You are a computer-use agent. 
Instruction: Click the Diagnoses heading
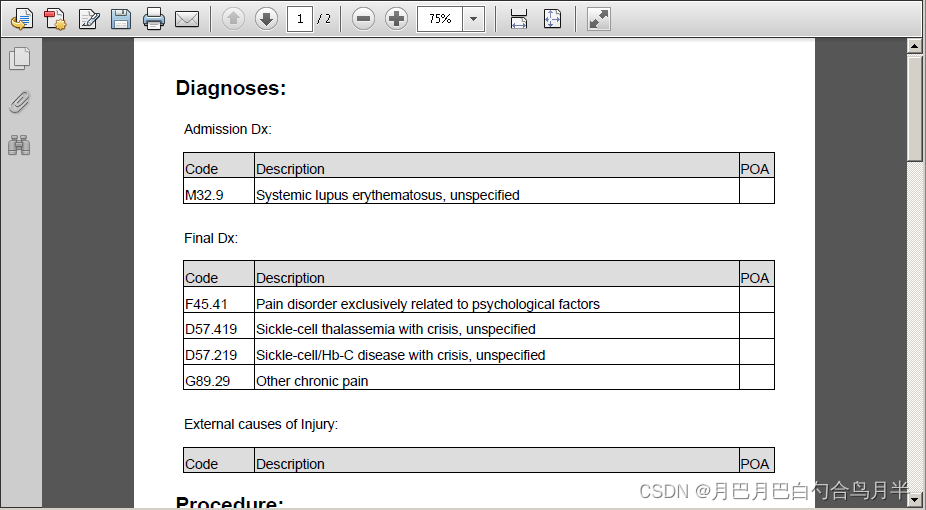(x=231, y=88)
